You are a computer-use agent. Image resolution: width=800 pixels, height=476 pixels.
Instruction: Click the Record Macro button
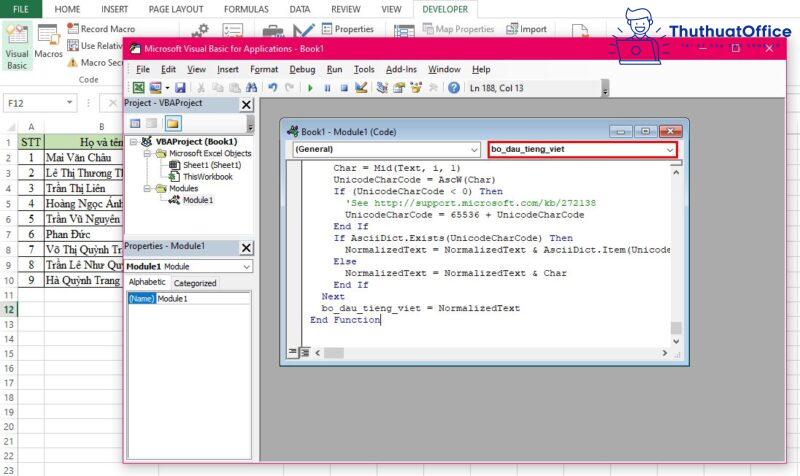(x=100, y=29)
